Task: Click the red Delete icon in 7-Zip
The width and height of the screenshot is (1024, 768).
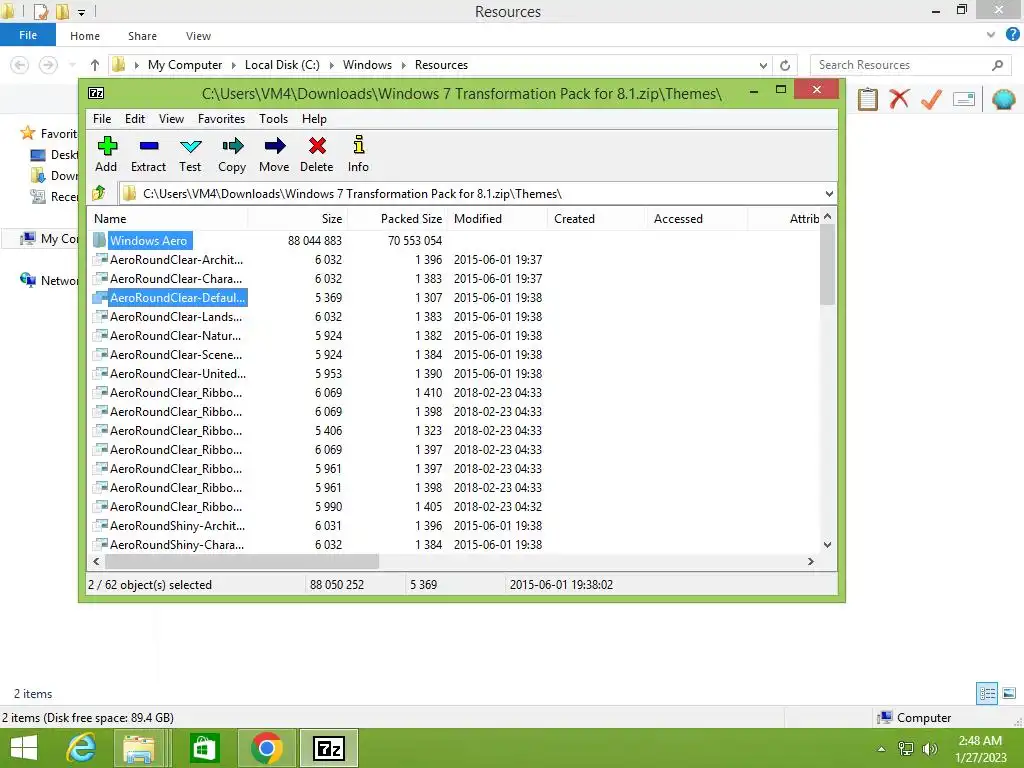Action: [x=317, y=154]
